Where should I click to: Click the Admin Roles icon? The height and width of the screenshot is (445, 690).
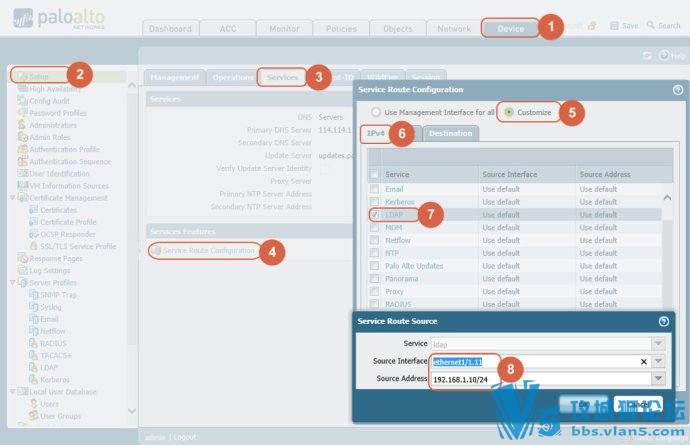22,137
